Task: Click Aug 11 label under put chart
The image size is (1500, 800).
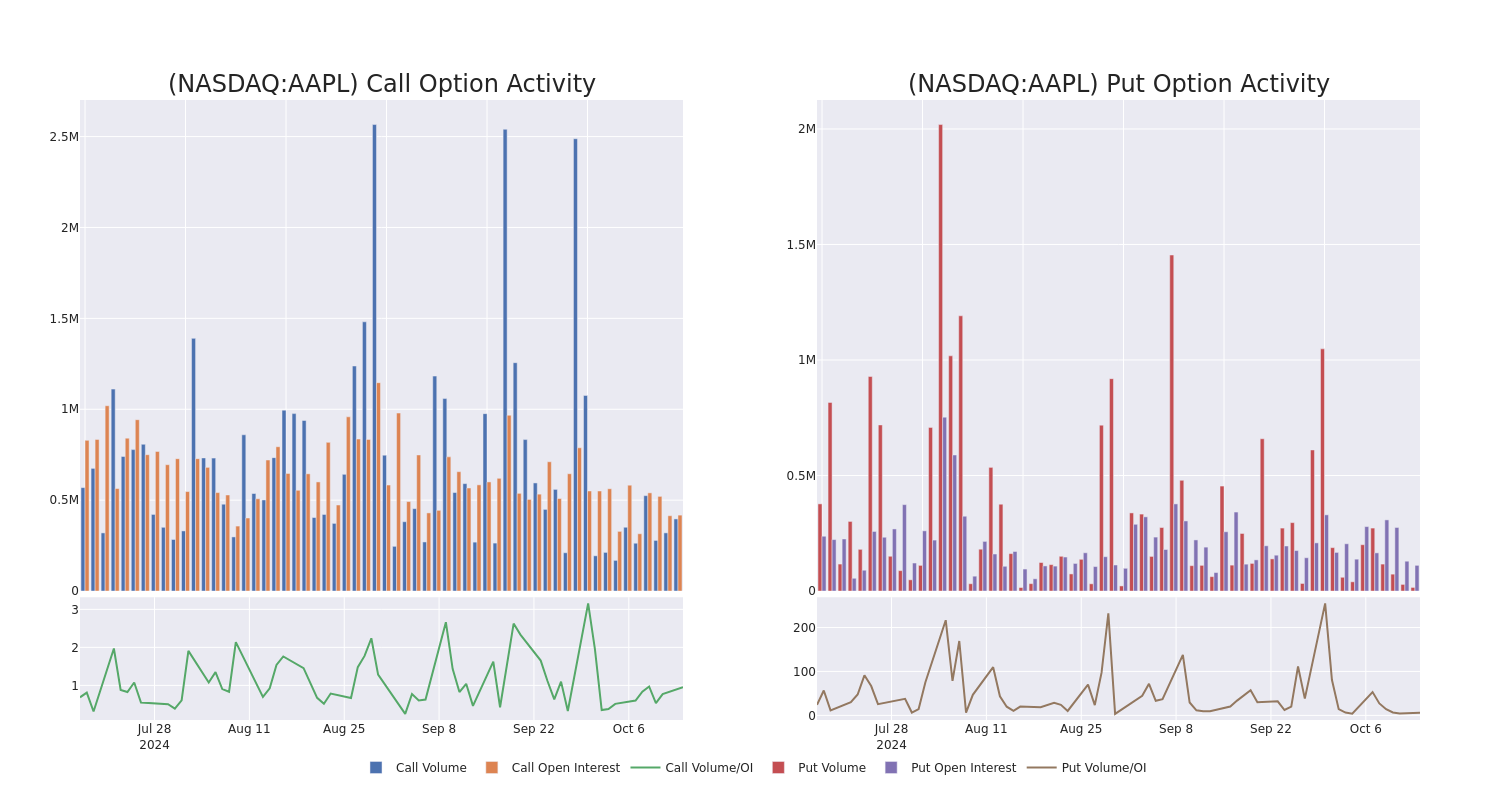Action: click(x=986, y=729)
